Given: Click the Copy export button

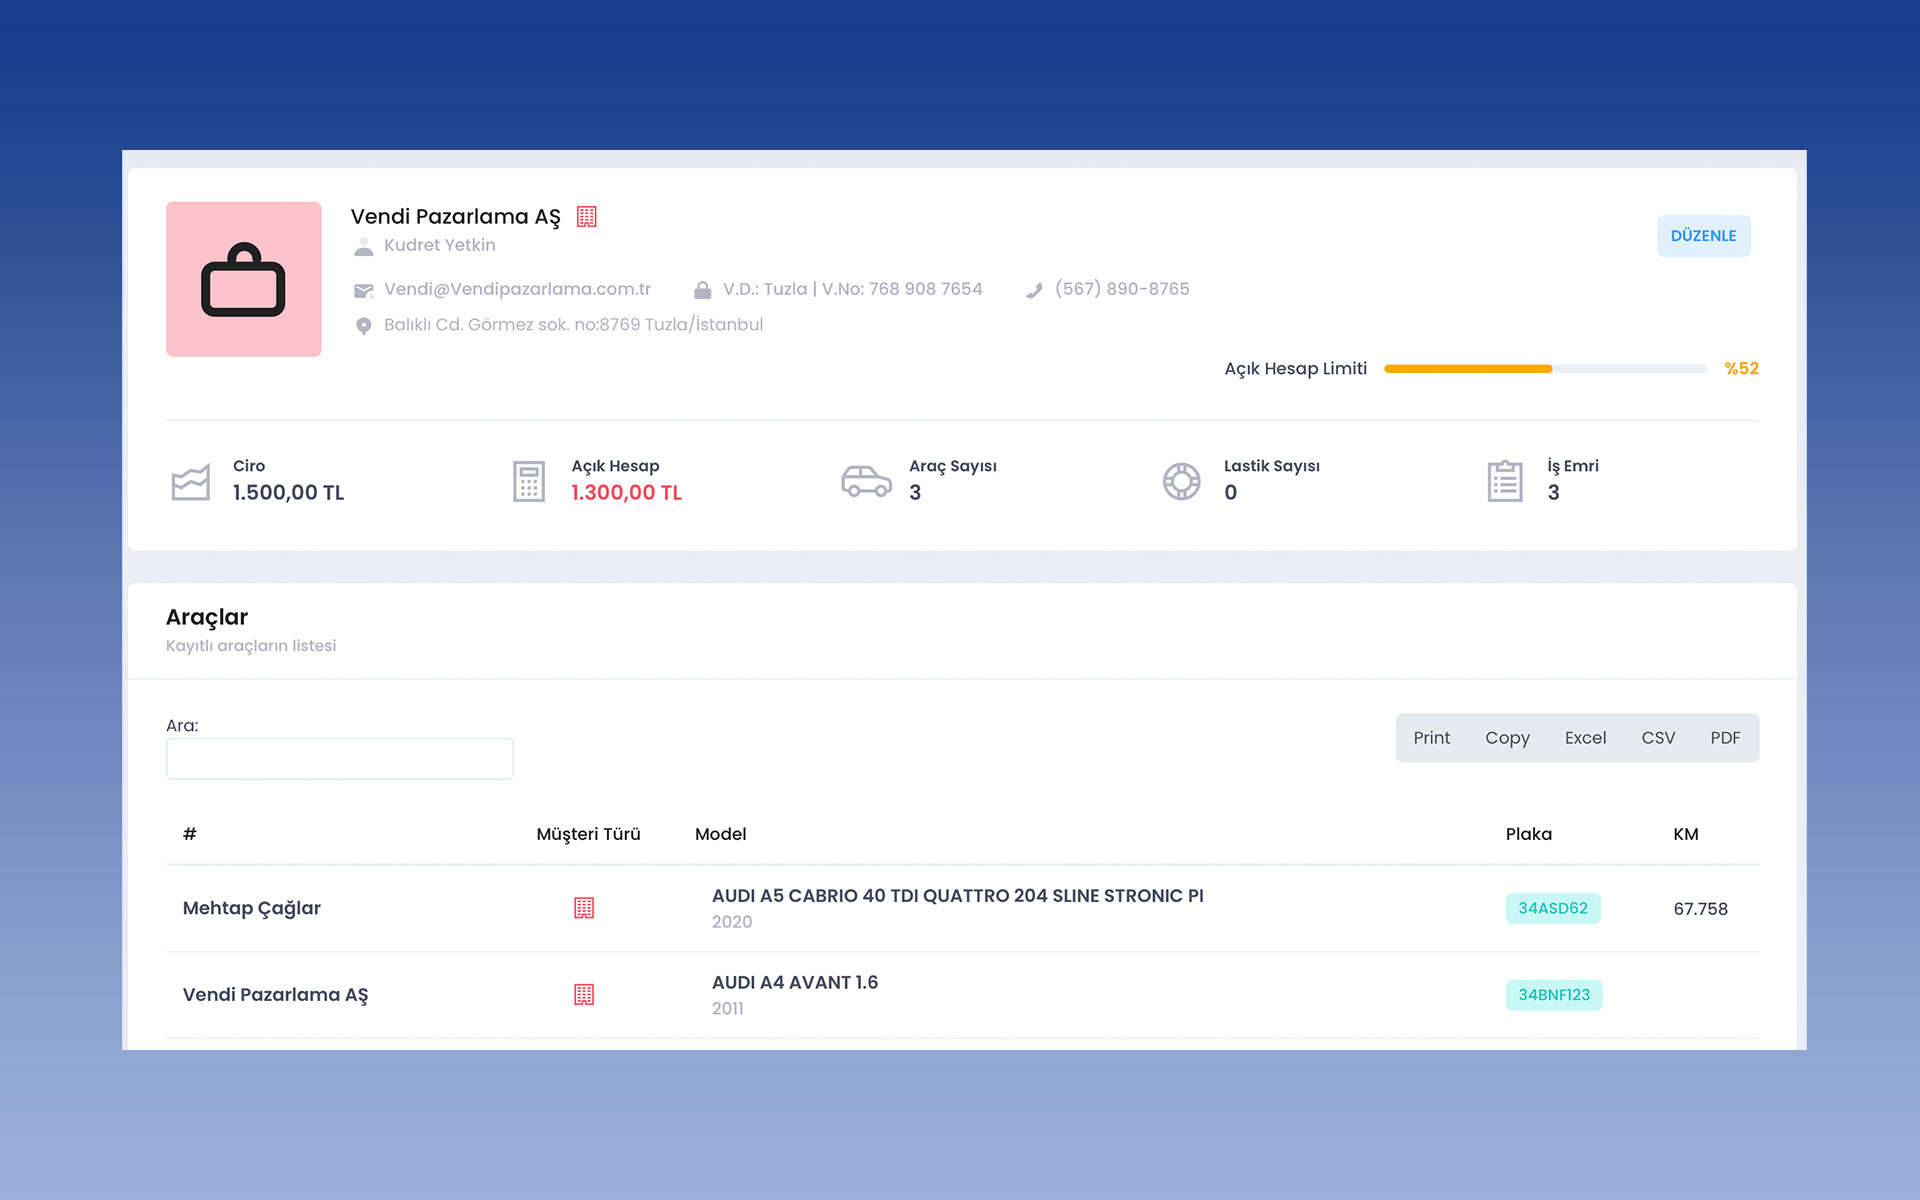Looking at the screenshot, I should point(1507,738).
